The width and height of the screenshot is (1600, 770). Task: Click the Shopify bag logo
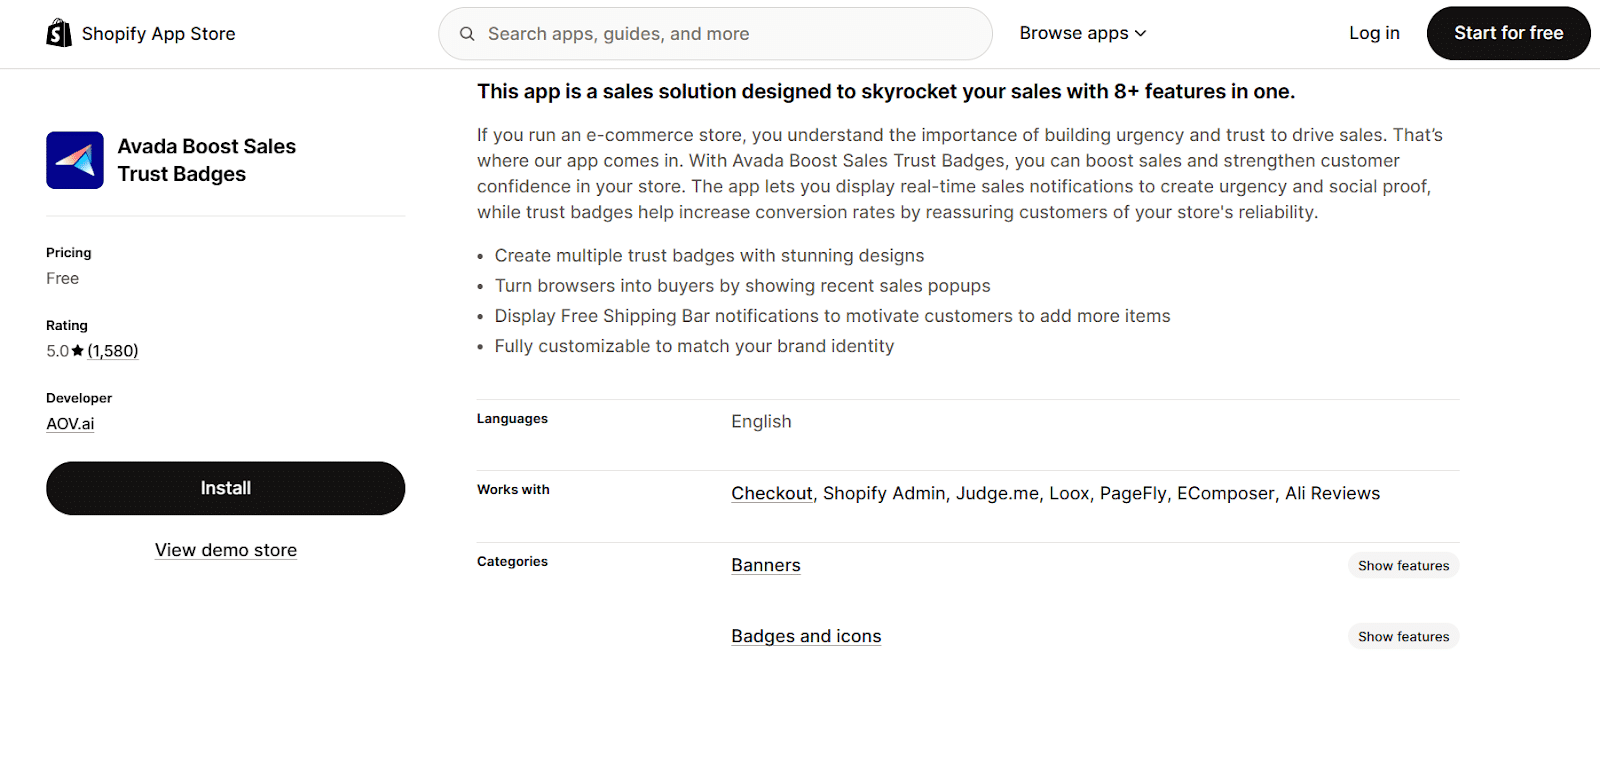click(58, 32)
